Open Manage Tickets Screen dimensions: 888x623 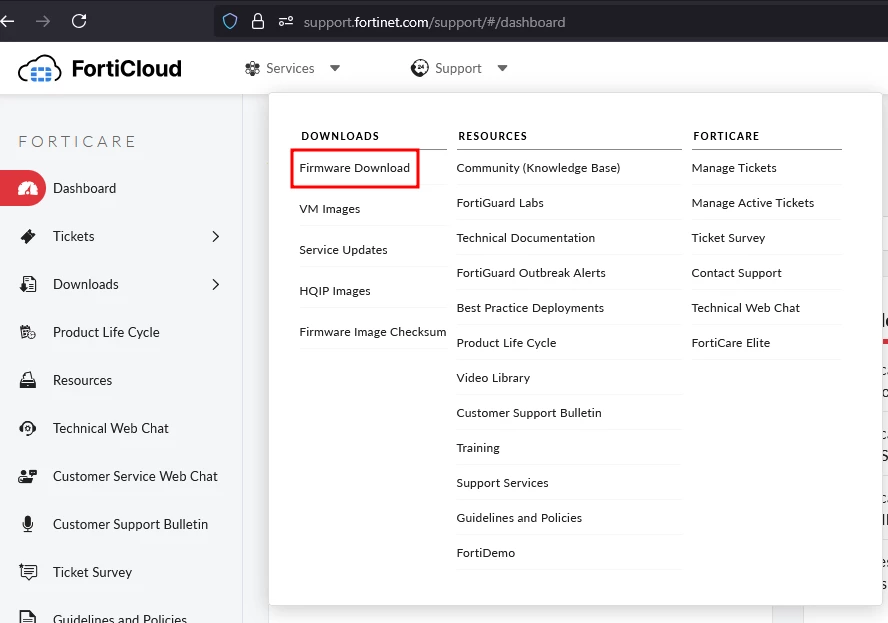pyautogui.click(x=734, y=168)
